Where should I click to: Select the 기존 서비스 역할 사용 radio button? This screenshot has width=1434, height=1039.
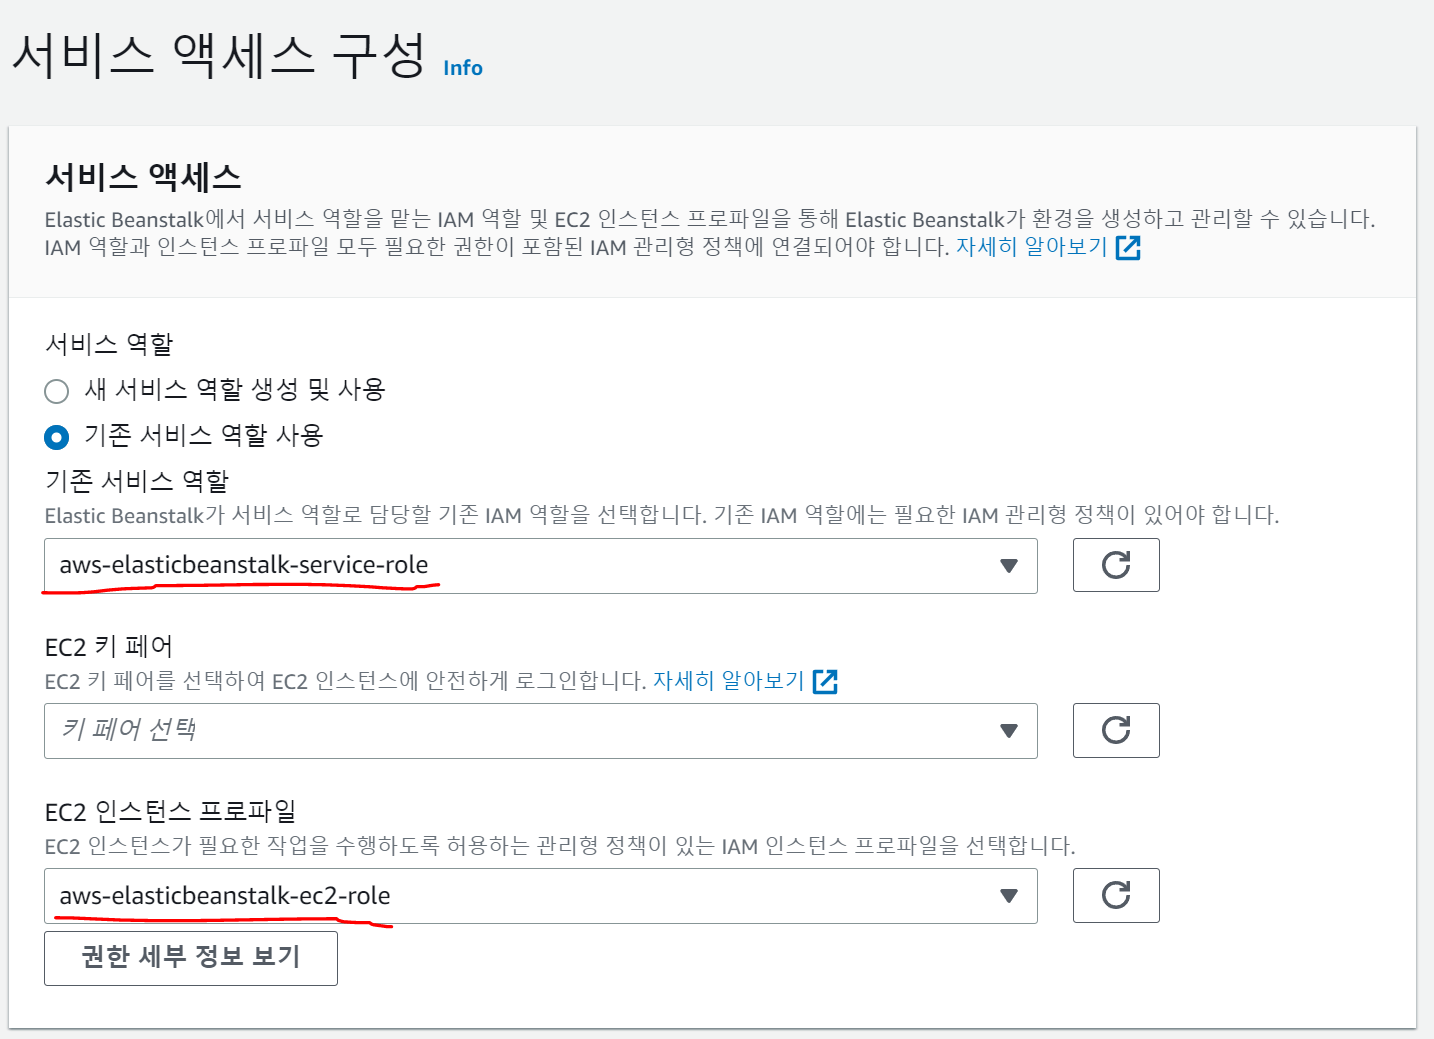(x=57, y=437)
